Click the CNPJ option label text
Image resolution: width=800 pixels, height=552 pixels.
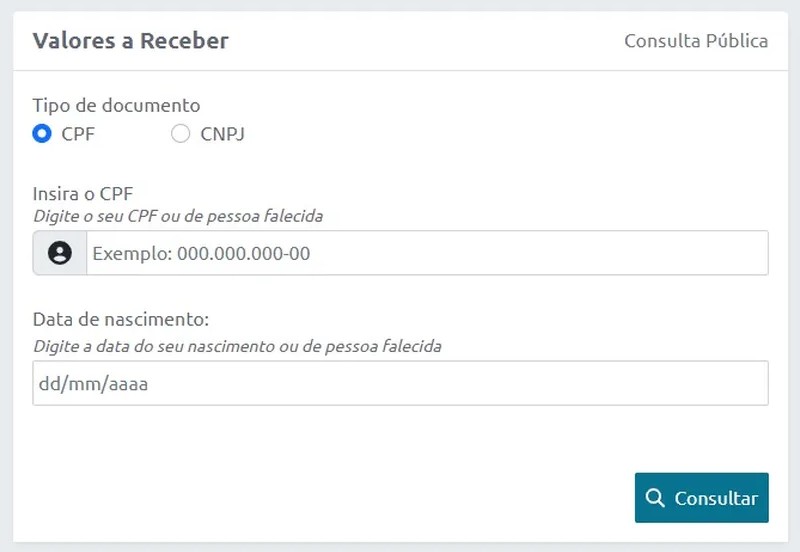coord(222,134)
